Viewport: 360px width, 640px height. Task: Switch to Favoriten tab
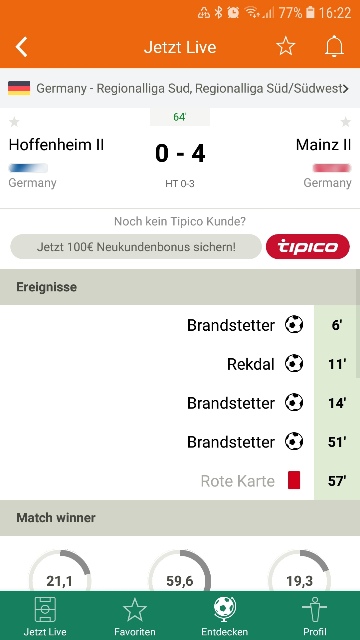(135, 616)
